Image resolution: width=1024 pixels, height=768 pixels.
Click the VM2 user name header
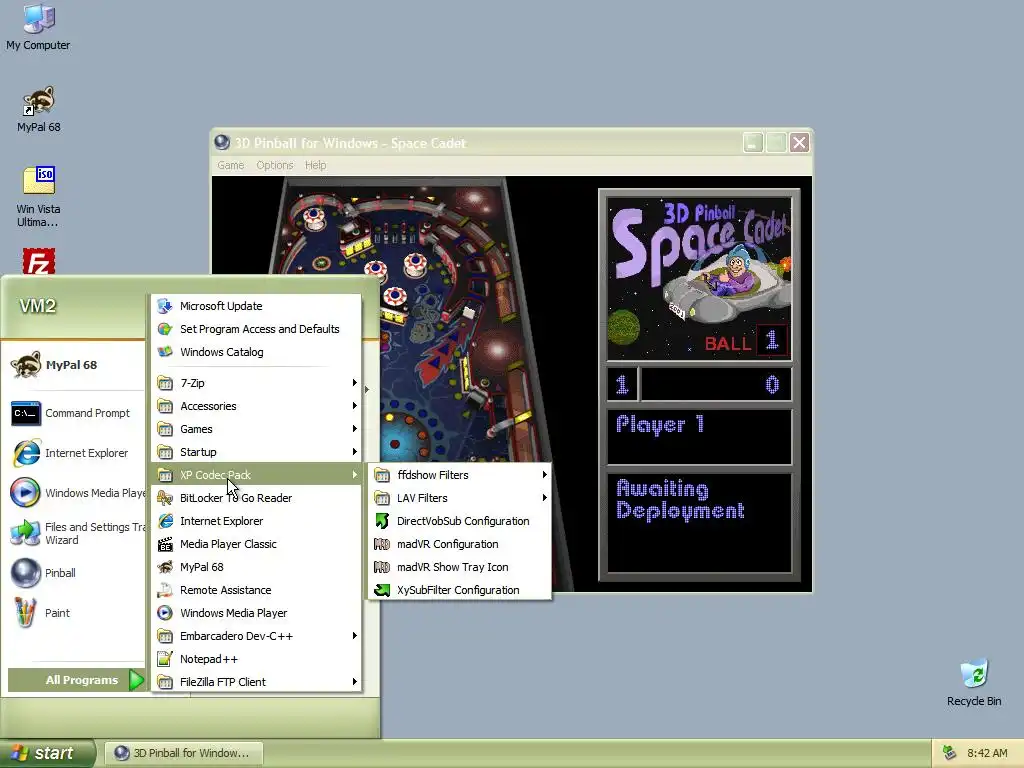[37, 306]
